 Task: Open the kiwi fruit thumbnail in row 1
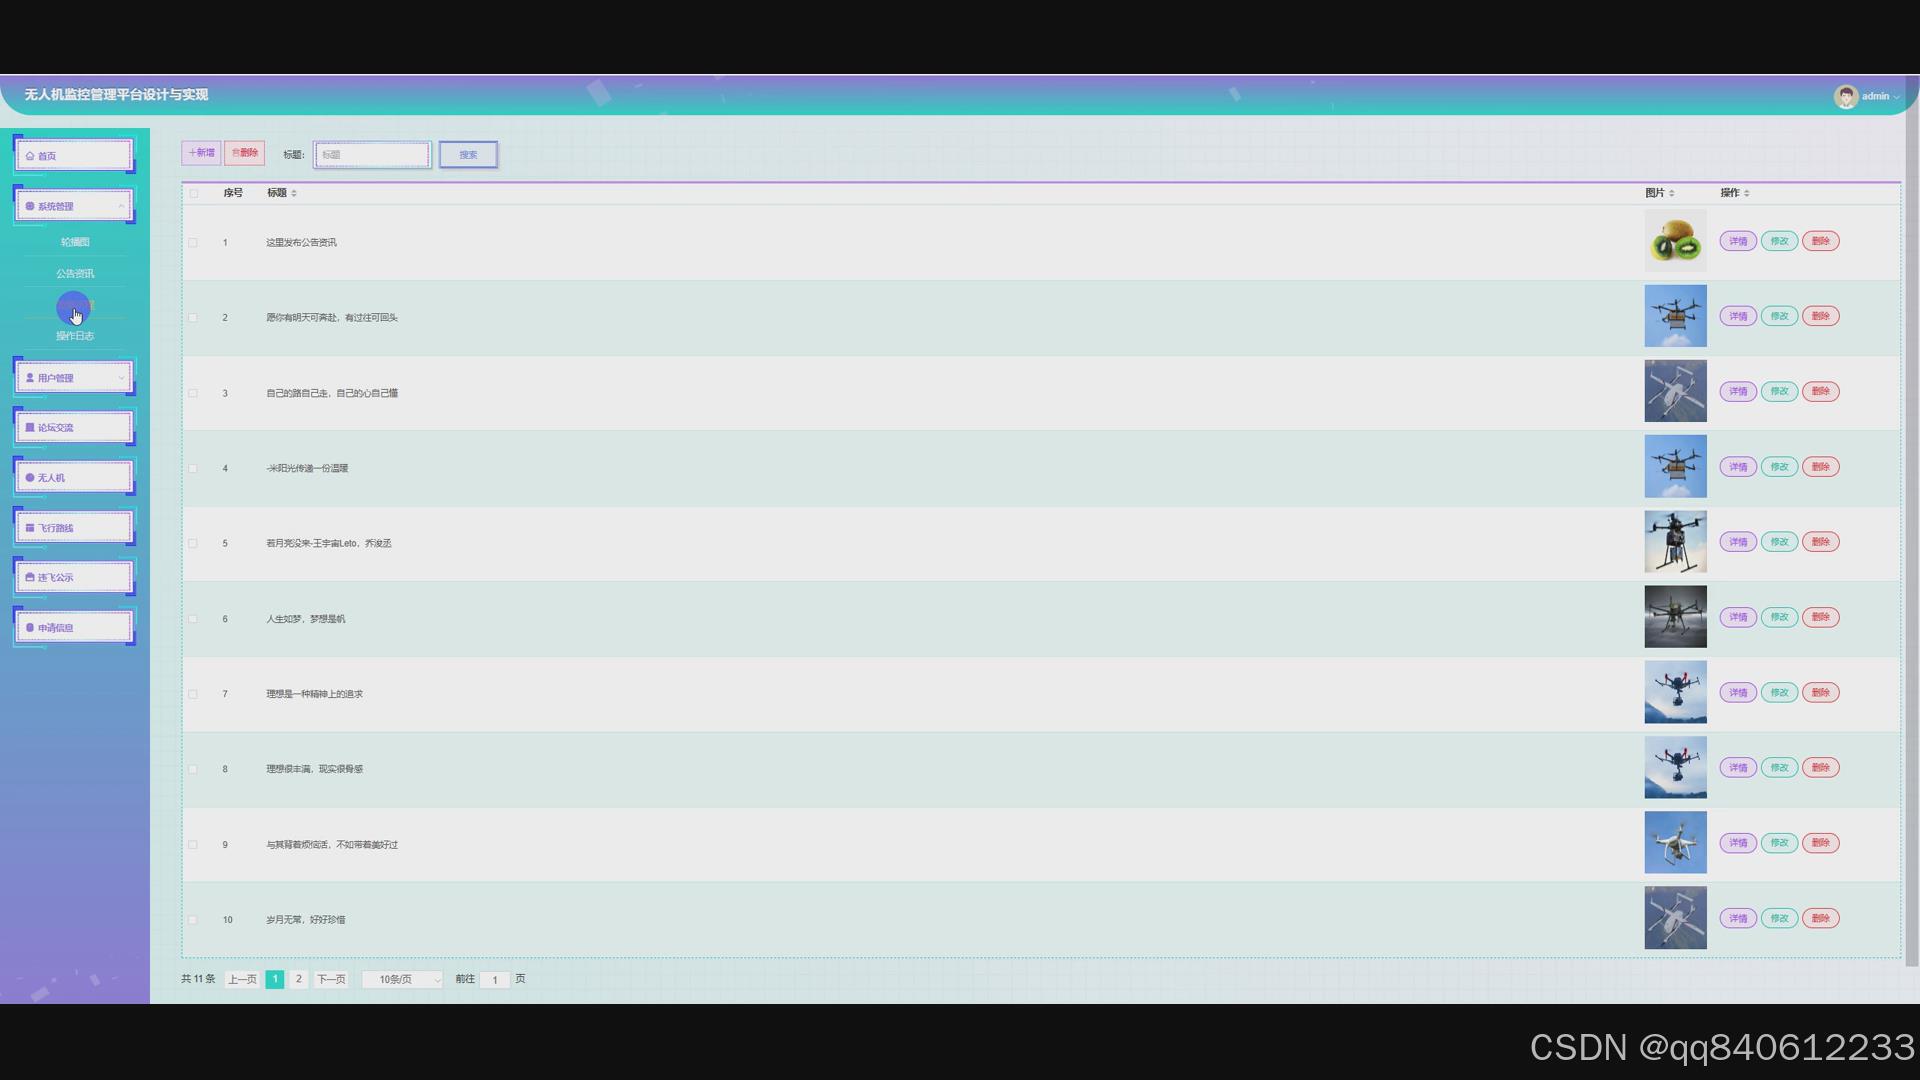pos(1675,241)
